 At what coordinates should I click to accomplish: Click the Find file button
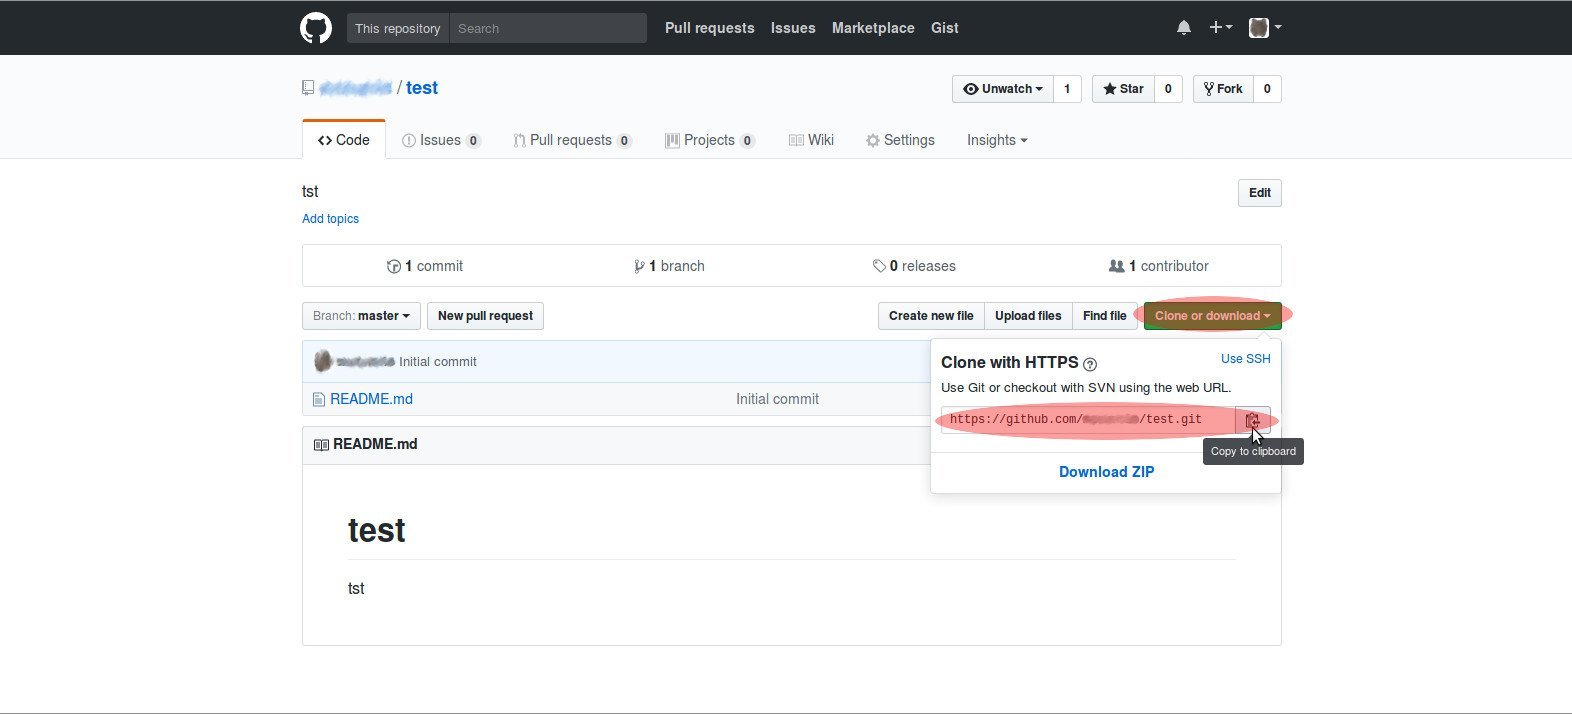(x=1105, y=316)
